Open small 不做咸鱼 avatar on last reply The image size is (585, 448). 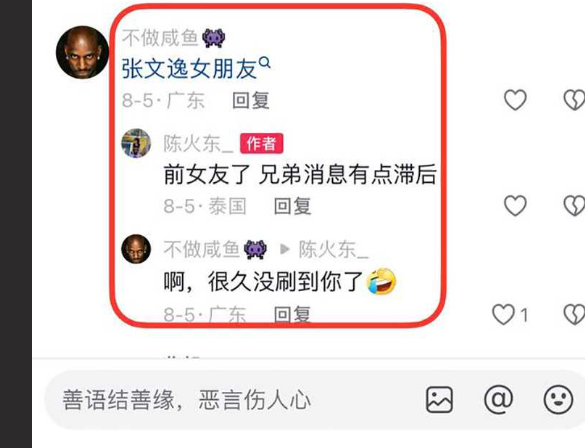click(x=136, y=249)
